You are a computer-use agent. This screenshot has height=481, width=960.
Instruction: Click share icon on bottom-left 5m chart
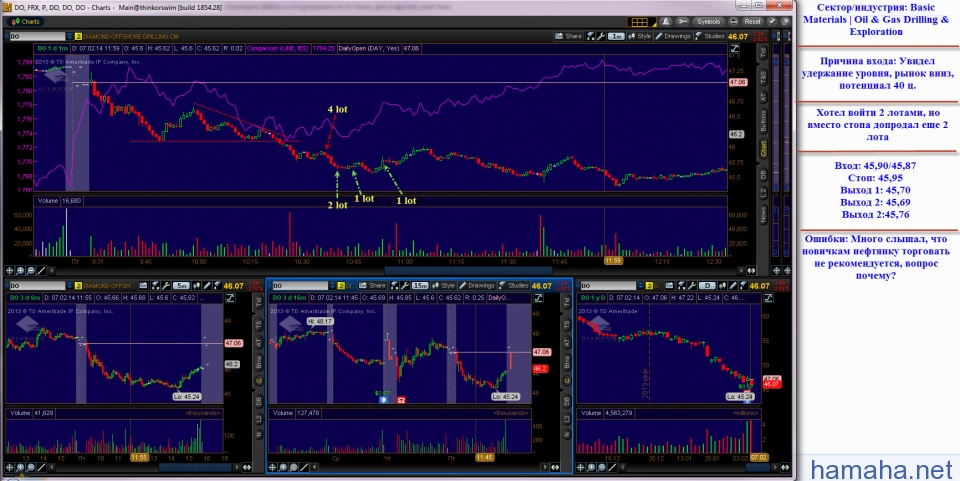click(x=143, y=286)
